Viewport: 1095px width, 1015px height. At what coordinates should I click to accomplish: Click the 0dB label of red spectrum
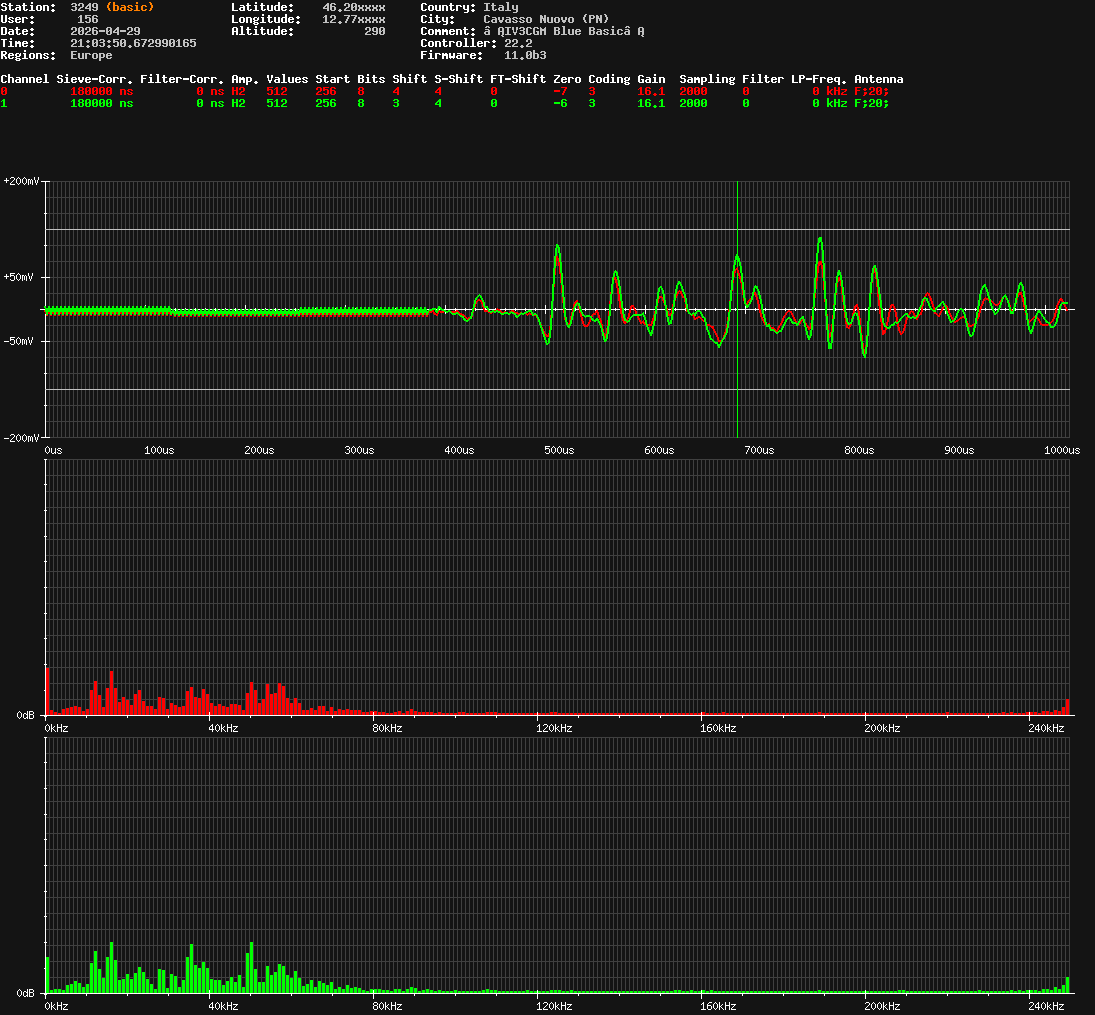pos(27,715)
